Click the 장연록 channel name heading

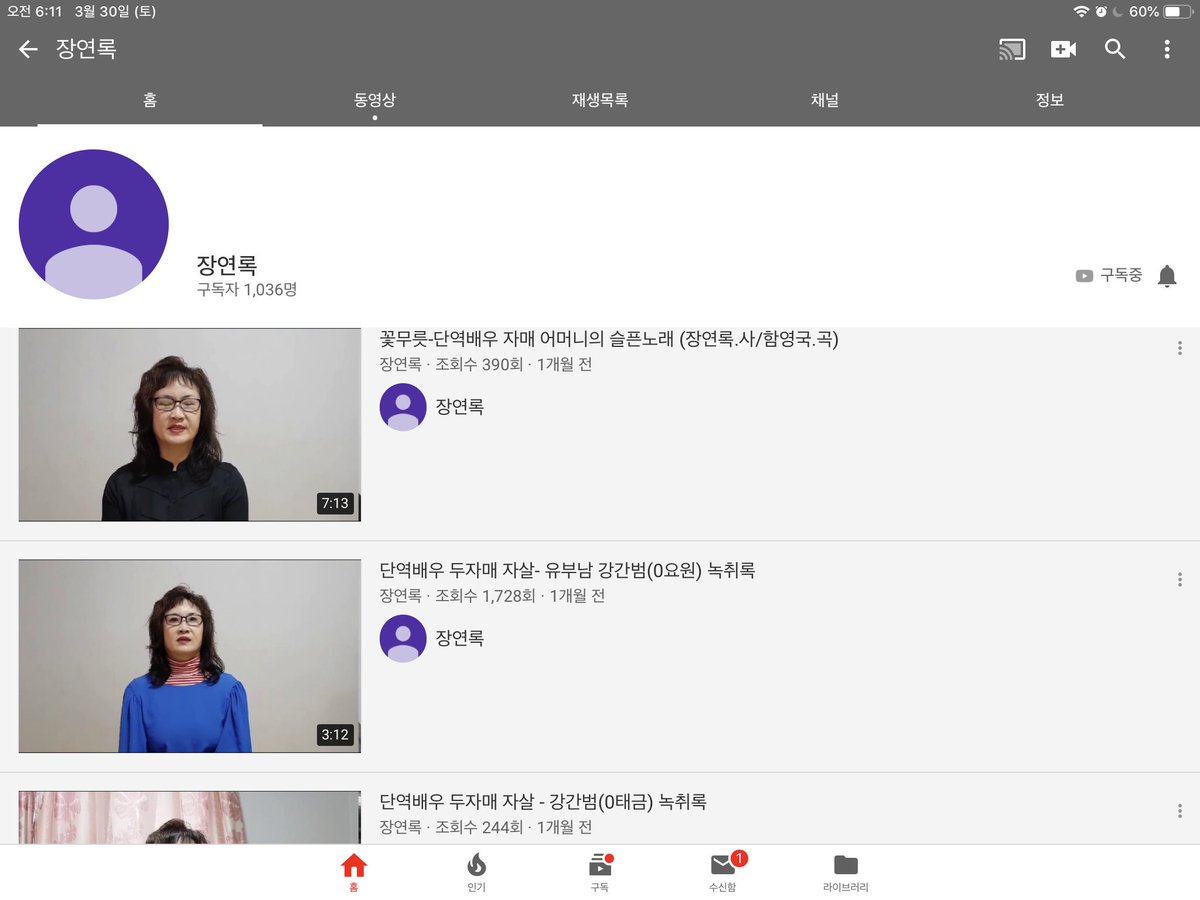[227, 265]
